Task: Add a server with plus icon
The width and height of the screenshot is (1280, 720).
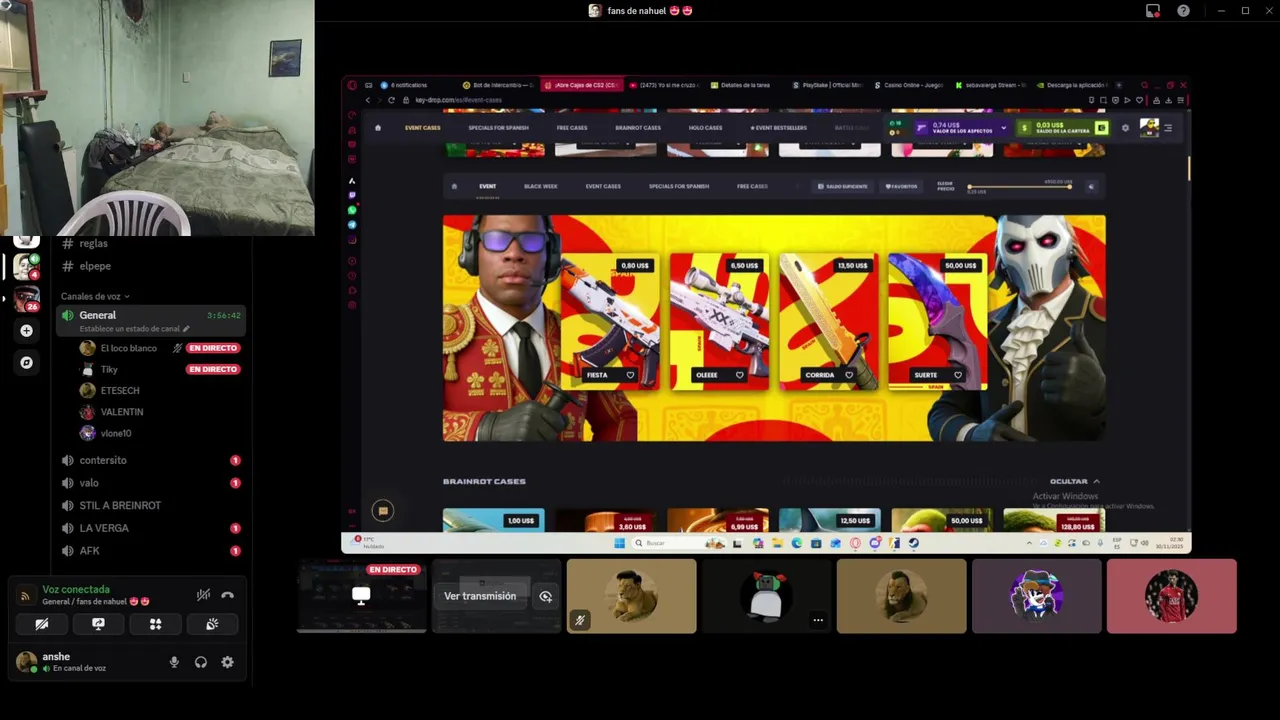Action: (26, 331)
